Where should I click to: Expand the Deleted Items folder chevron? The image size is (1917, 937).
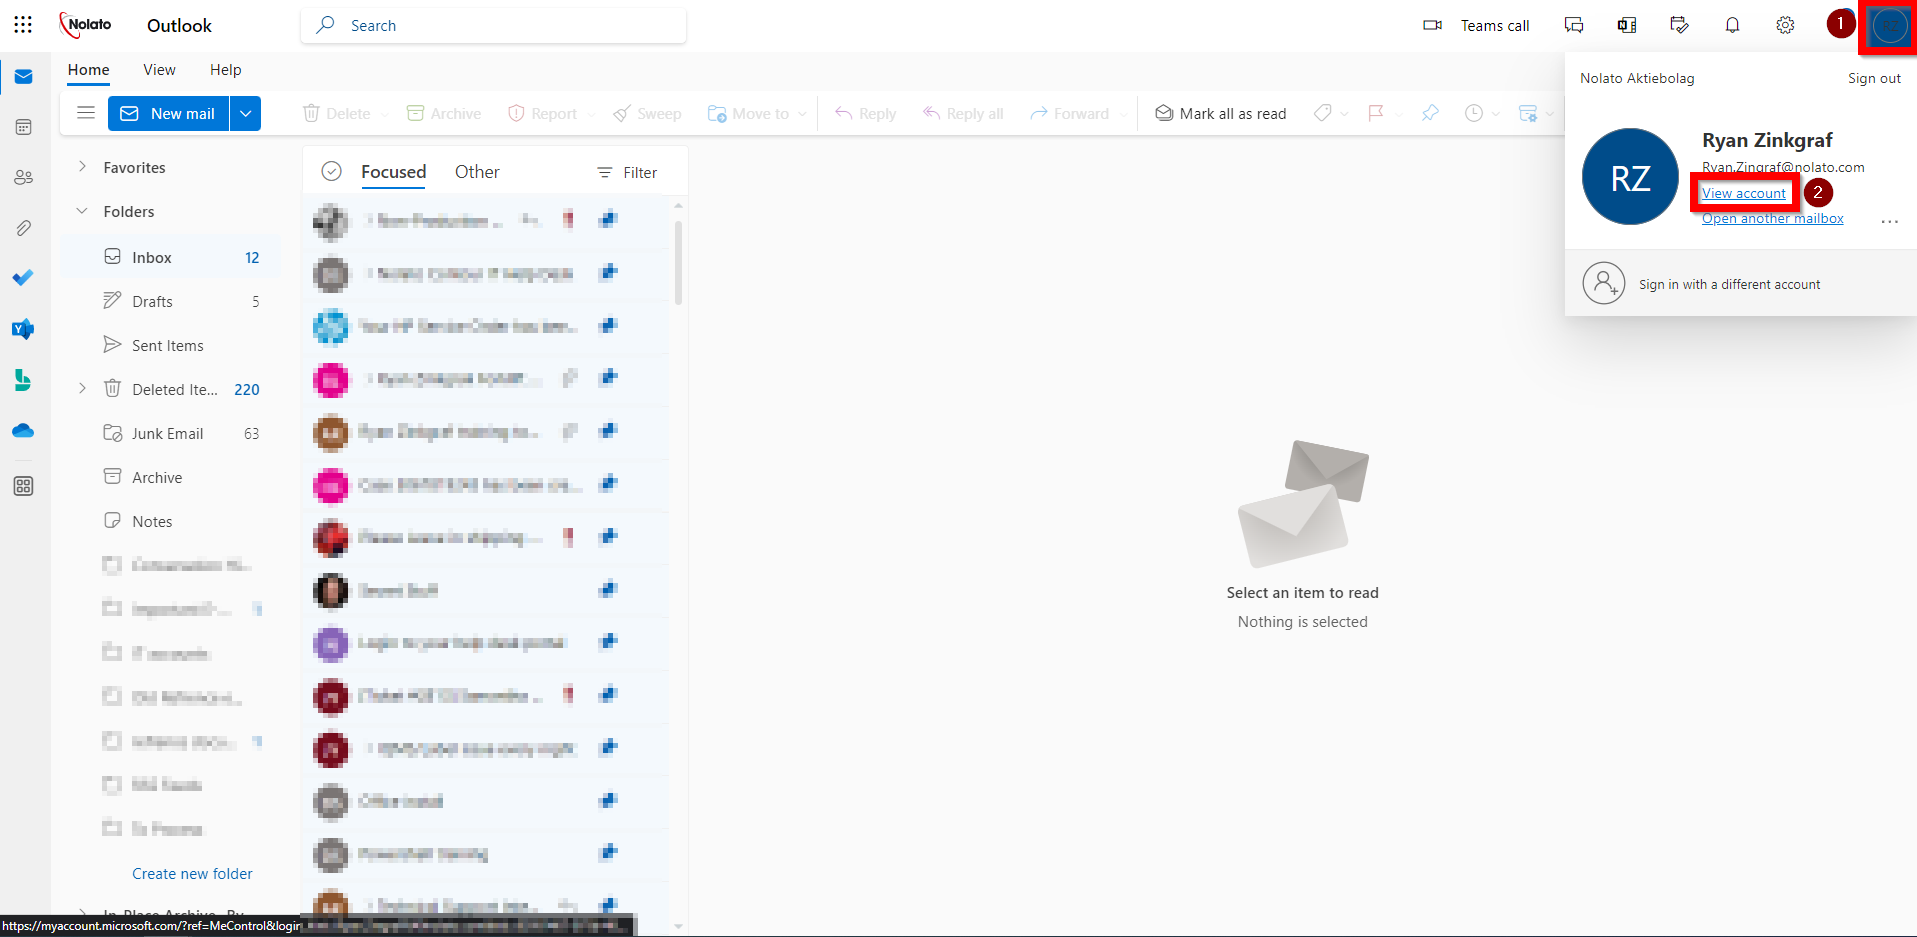point(82,389)
